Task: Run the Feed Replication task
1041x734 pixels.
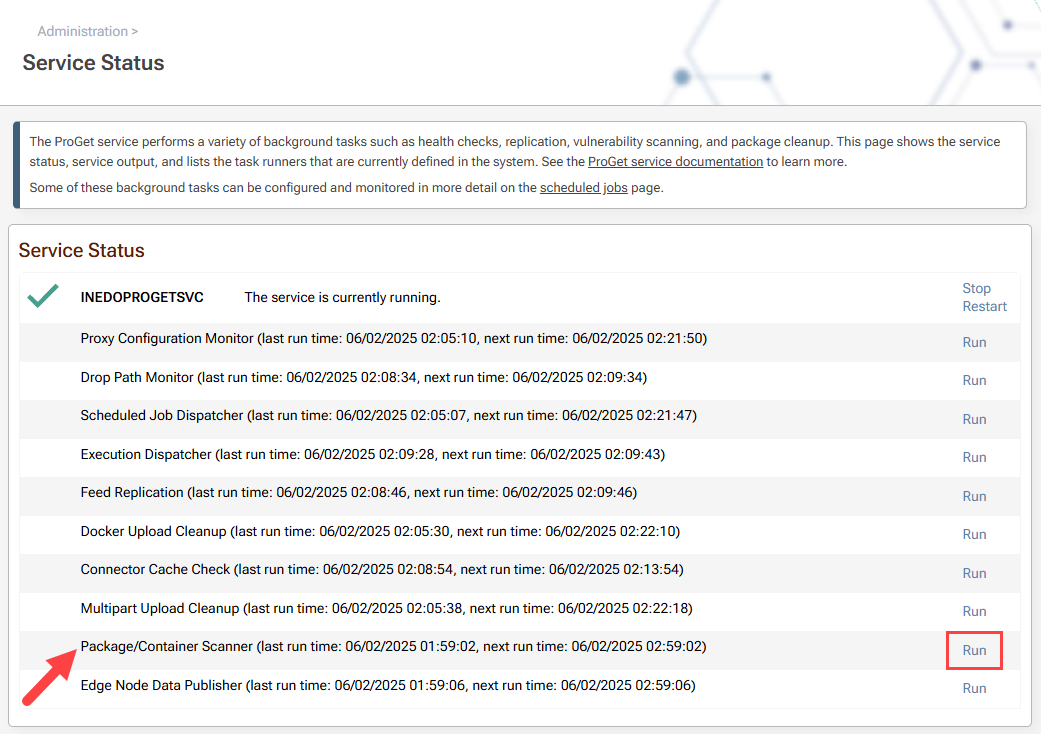Action: [x=974, y=496]
